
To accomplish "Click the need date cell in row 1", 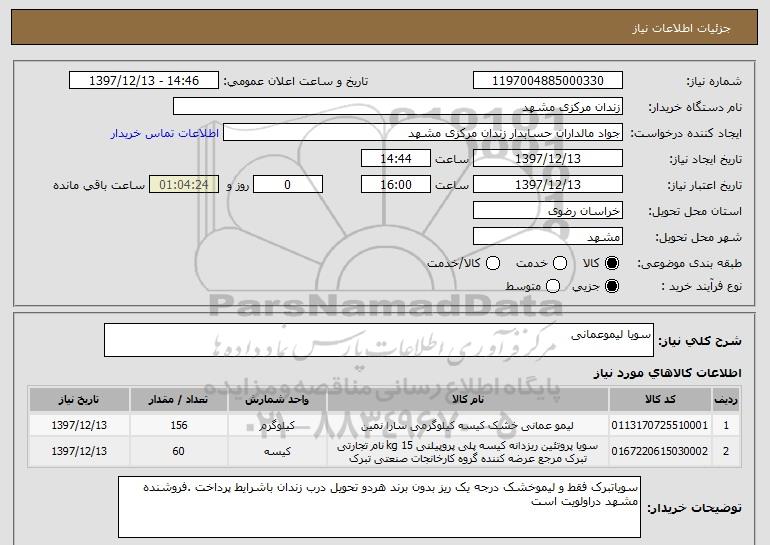I will (79, 425).
